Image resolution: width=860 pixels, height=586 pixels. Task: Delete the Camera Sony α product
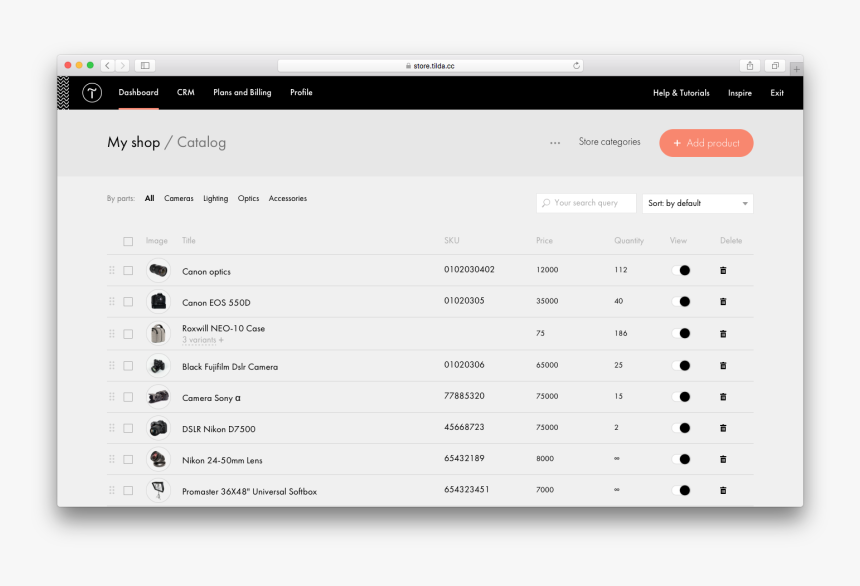(x=723, y=397)
